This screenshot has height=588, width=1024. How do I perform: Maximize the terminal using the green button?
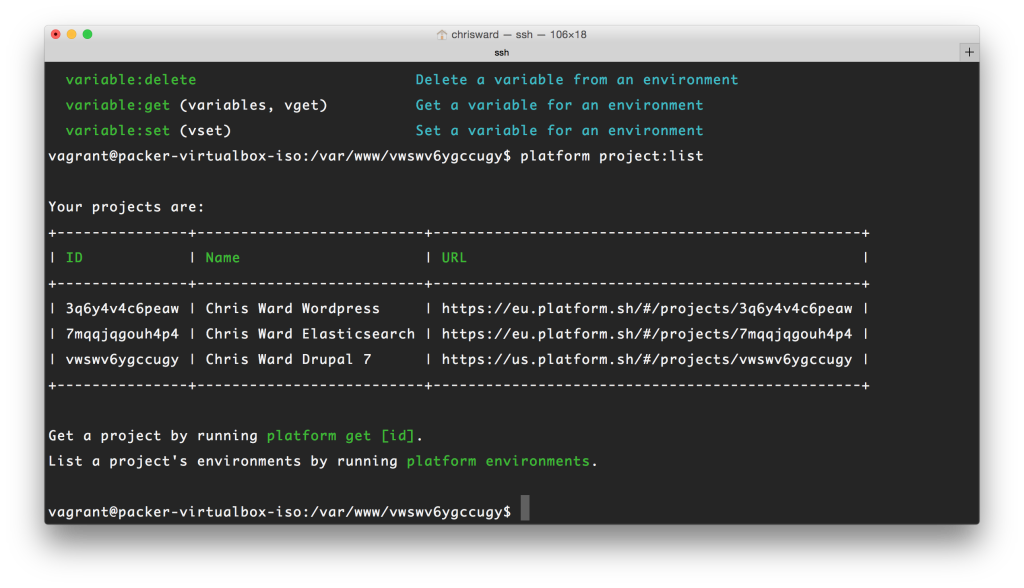pyautogui.click(x=88, y=34)
